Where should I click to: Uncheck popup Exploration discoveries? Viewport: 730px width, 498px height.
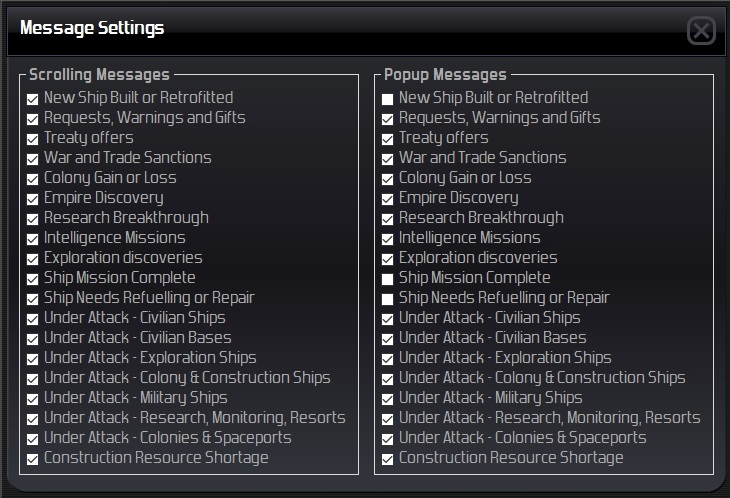388,259
